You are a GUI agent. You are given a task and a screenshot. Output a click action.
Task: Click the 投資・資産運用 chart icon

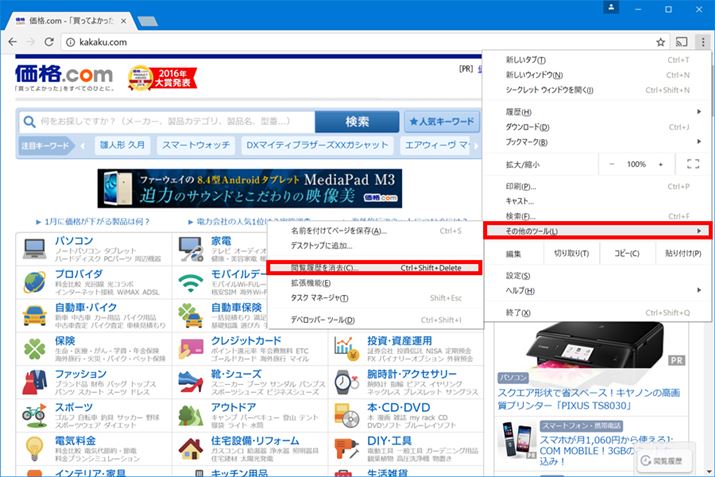tap(347, 349)
